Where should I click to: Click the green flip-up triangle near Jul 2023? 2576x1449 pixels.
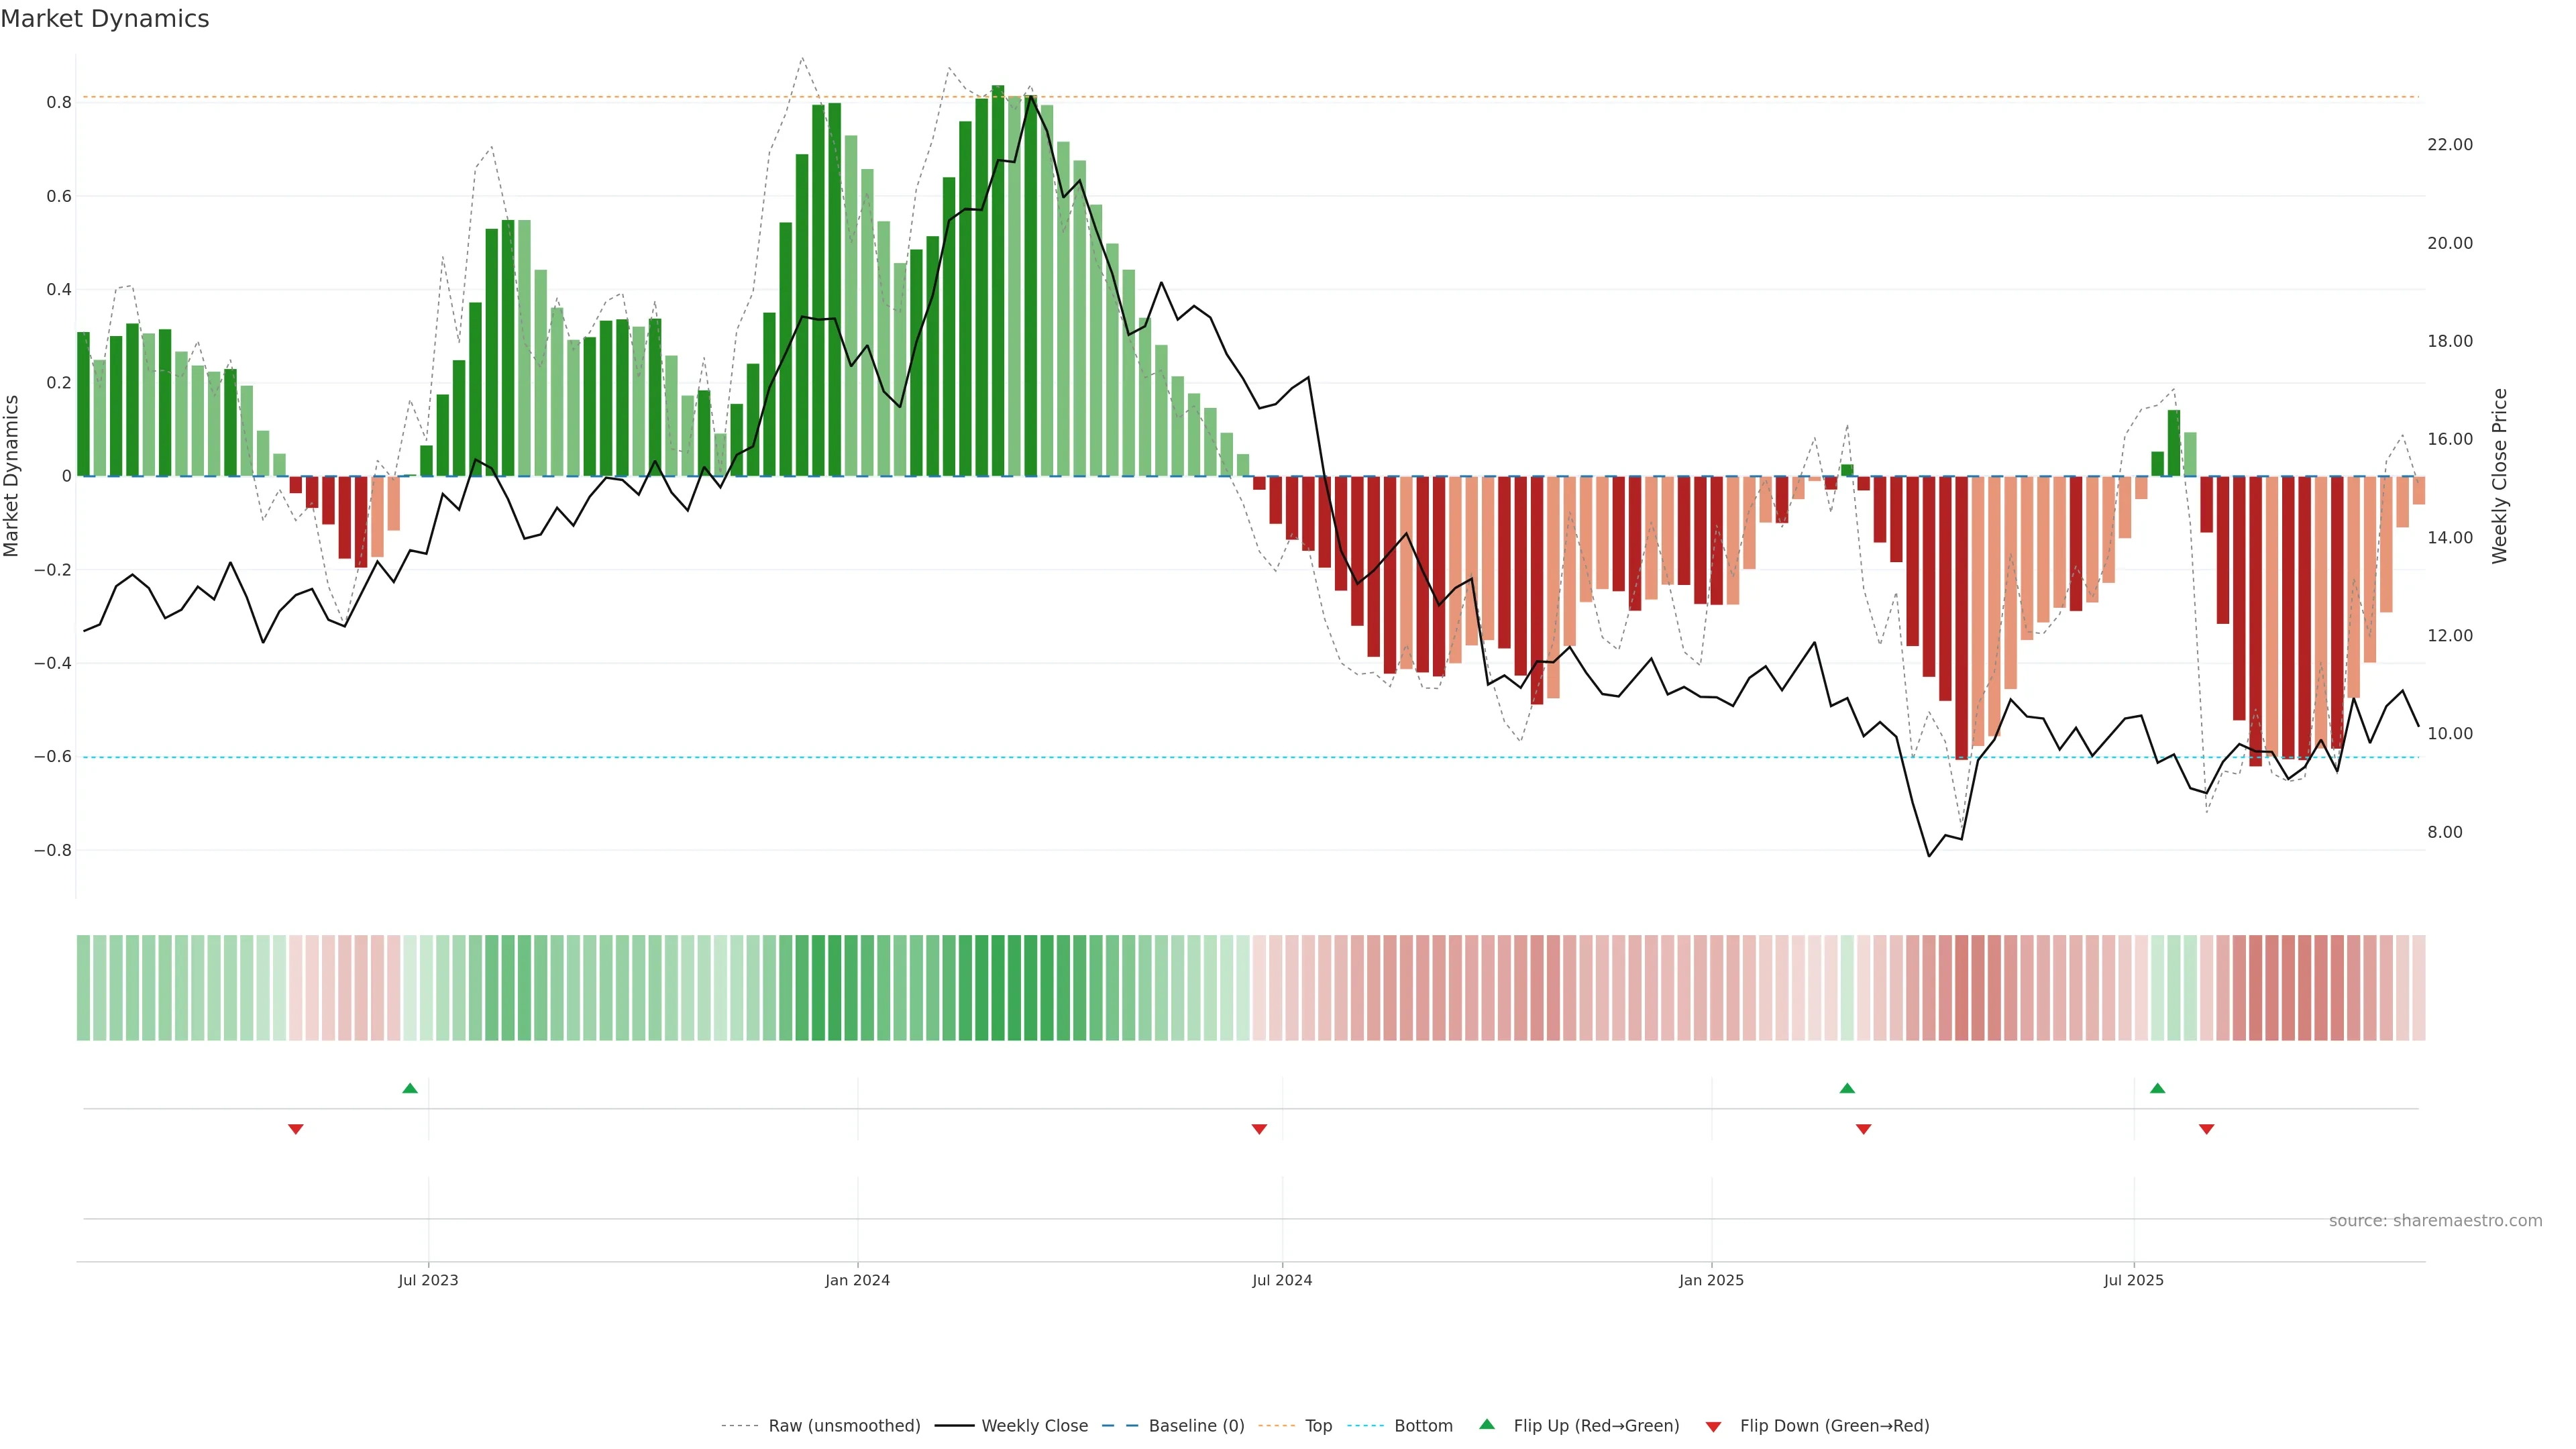coord(410,1088)
